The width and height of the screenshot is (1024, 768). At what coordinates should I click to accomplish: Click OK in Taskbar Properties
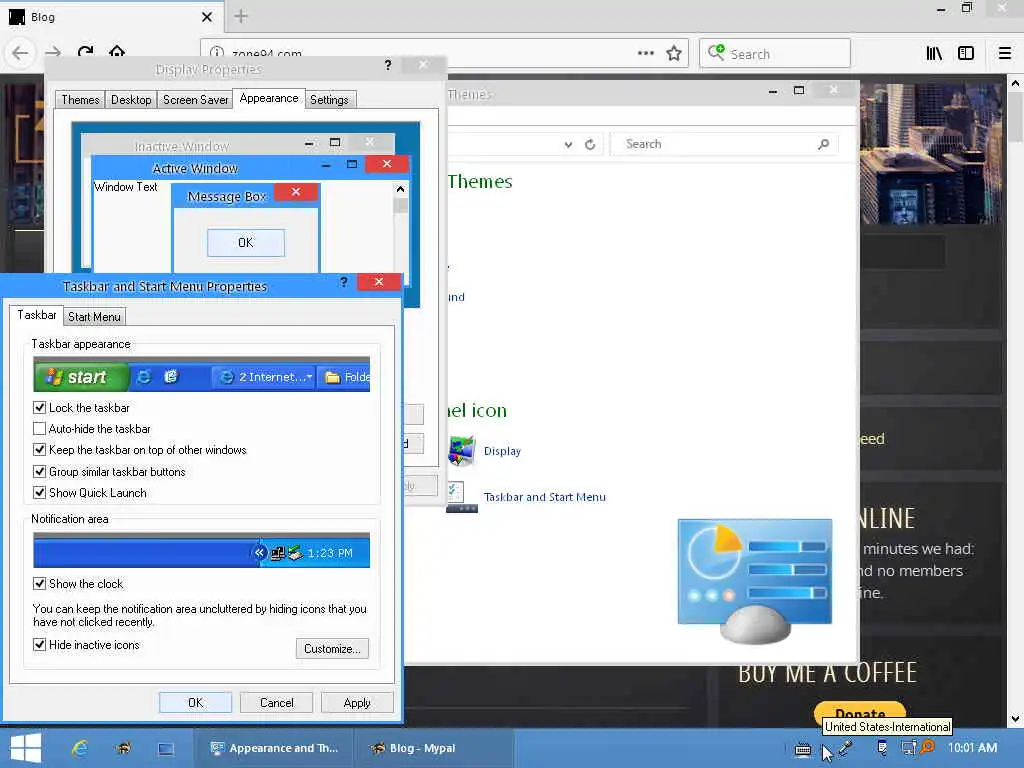coord(195,703)
